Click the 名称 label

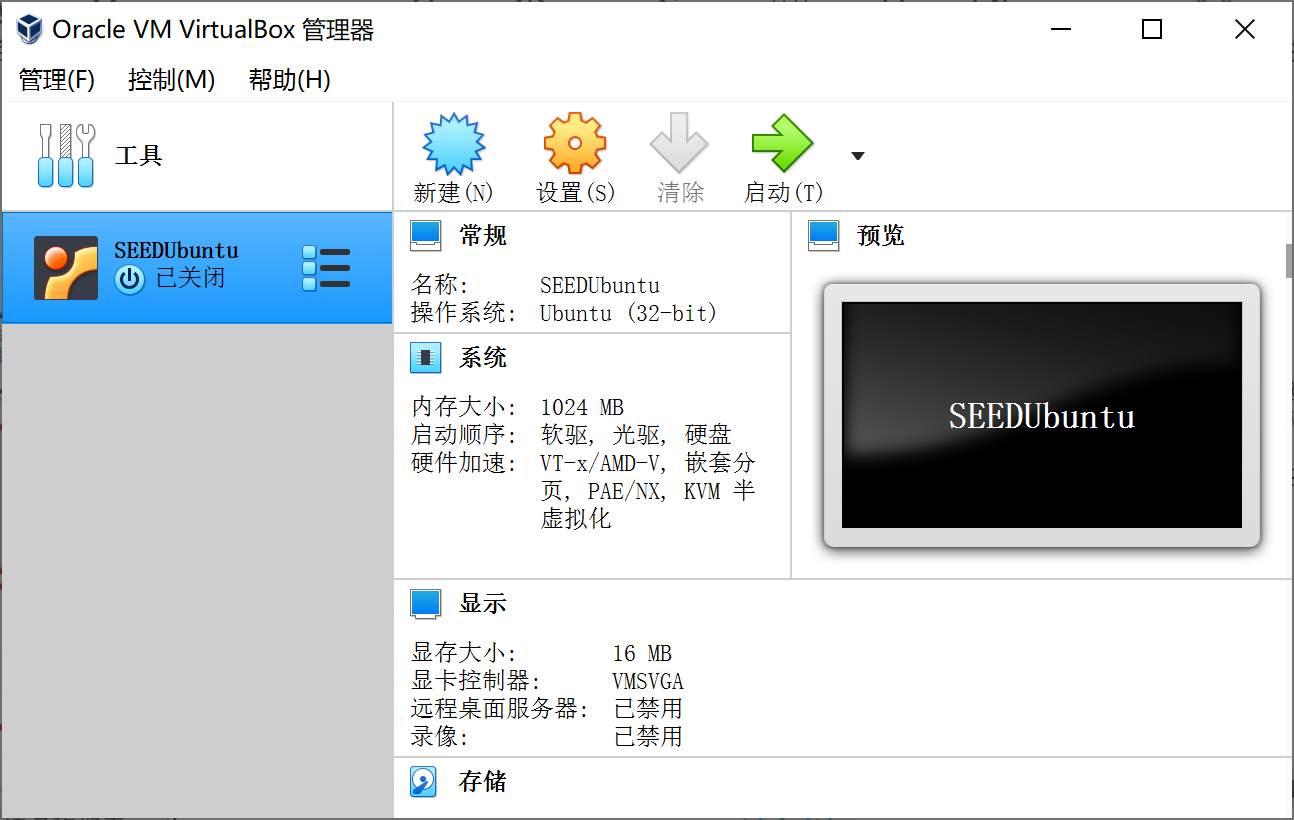tap(441, 286)
